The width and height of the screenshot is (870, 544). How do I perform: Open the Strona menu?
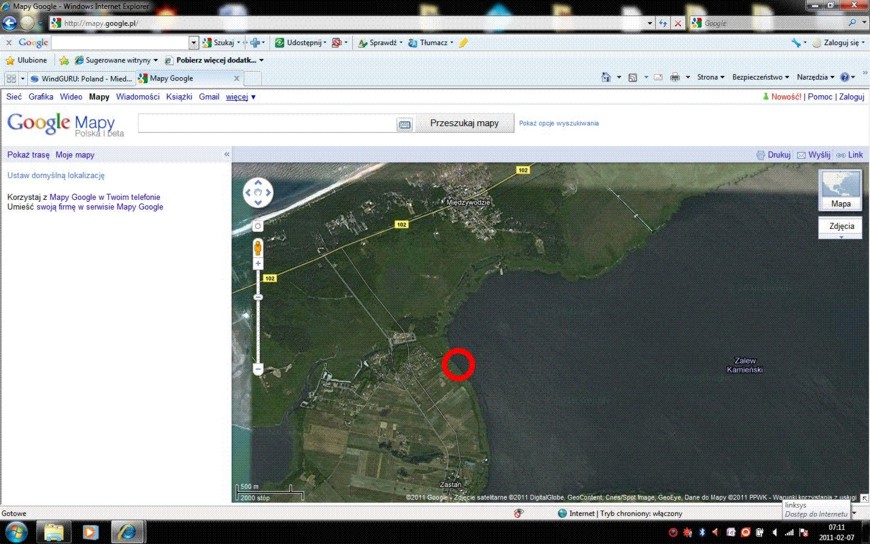coord(711,77)
